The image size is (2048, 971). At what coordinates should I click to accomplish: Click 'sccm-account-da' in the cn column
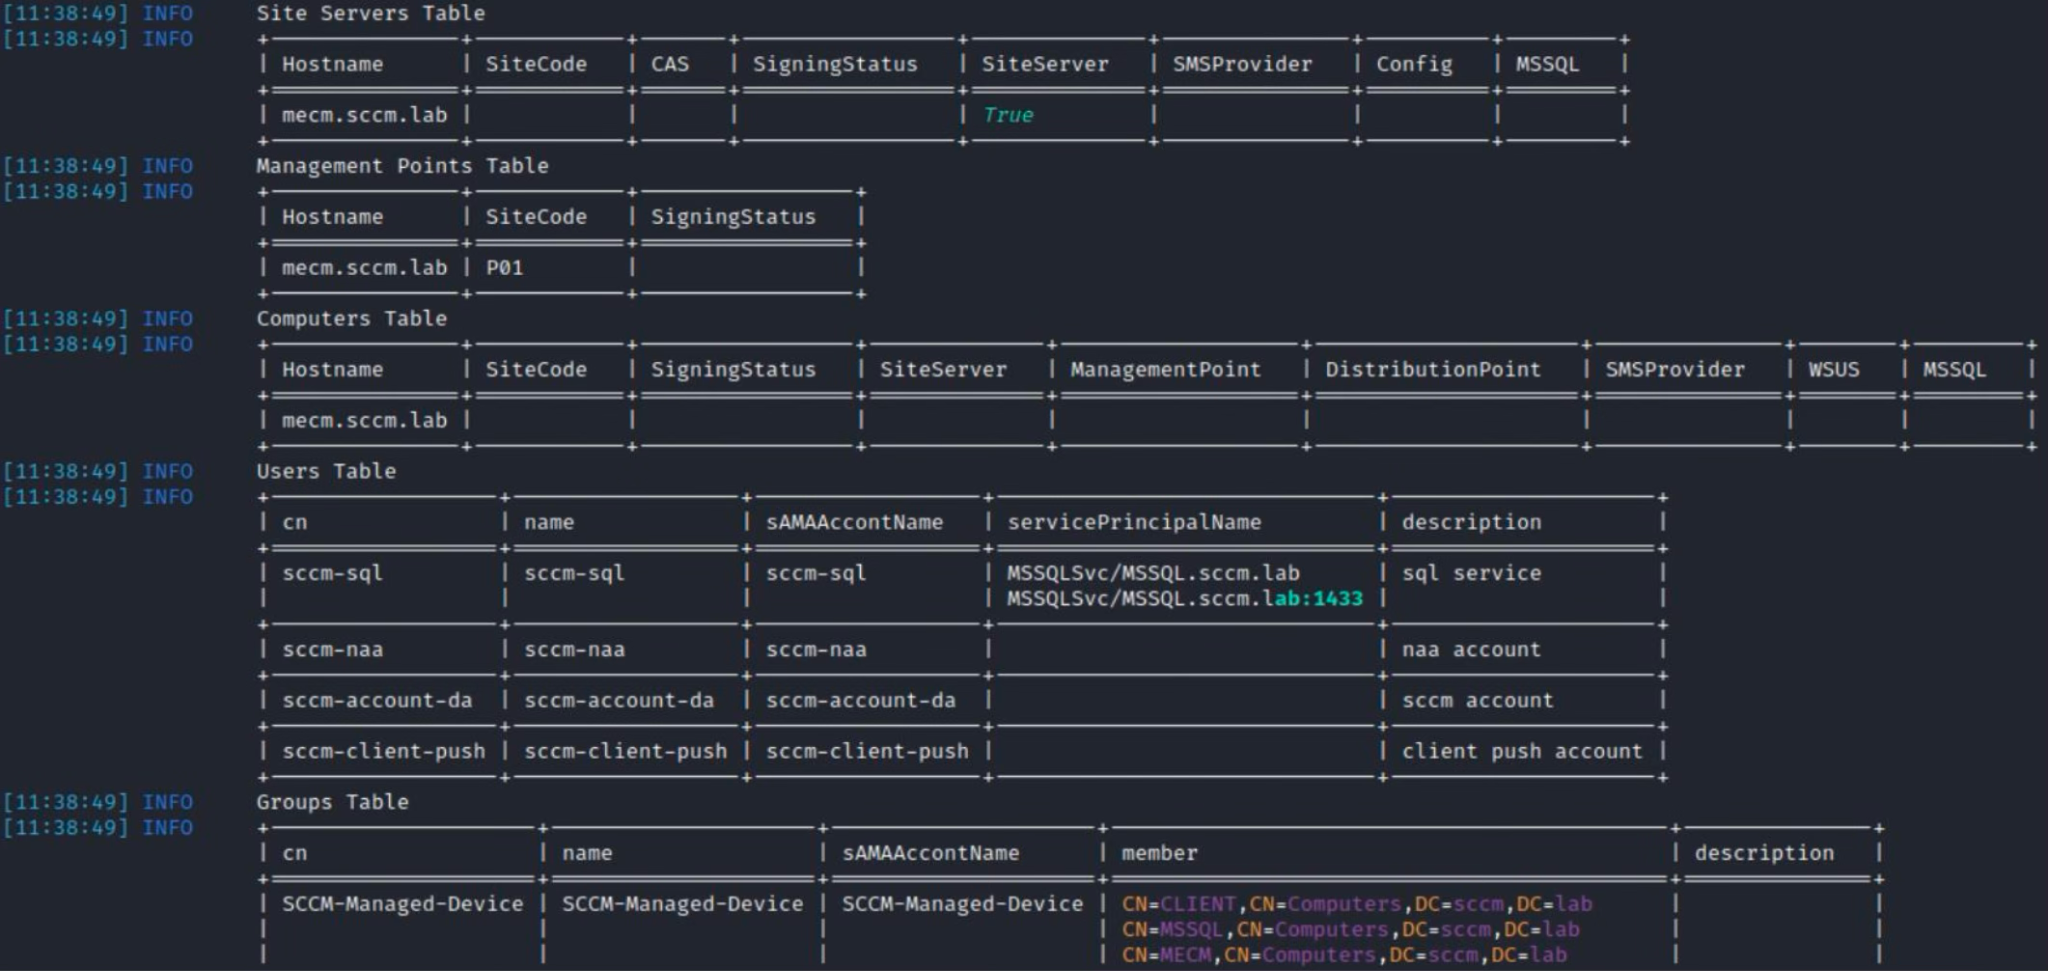pyautogui.click(x=377, y=701)
